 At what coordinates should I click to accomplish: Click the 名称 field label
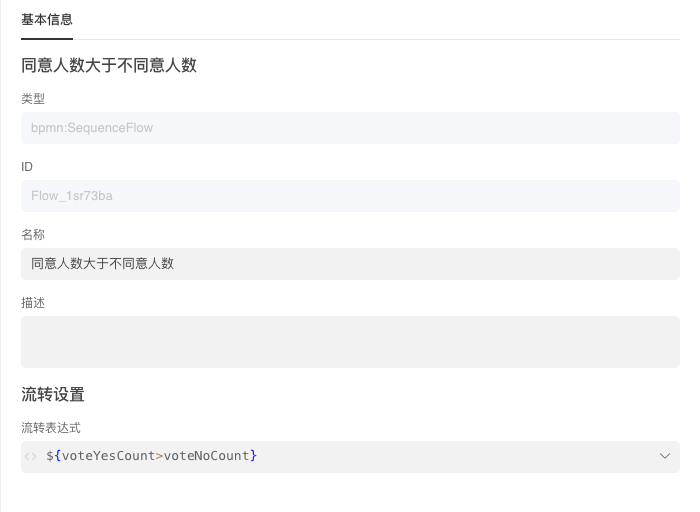point(33,235)
